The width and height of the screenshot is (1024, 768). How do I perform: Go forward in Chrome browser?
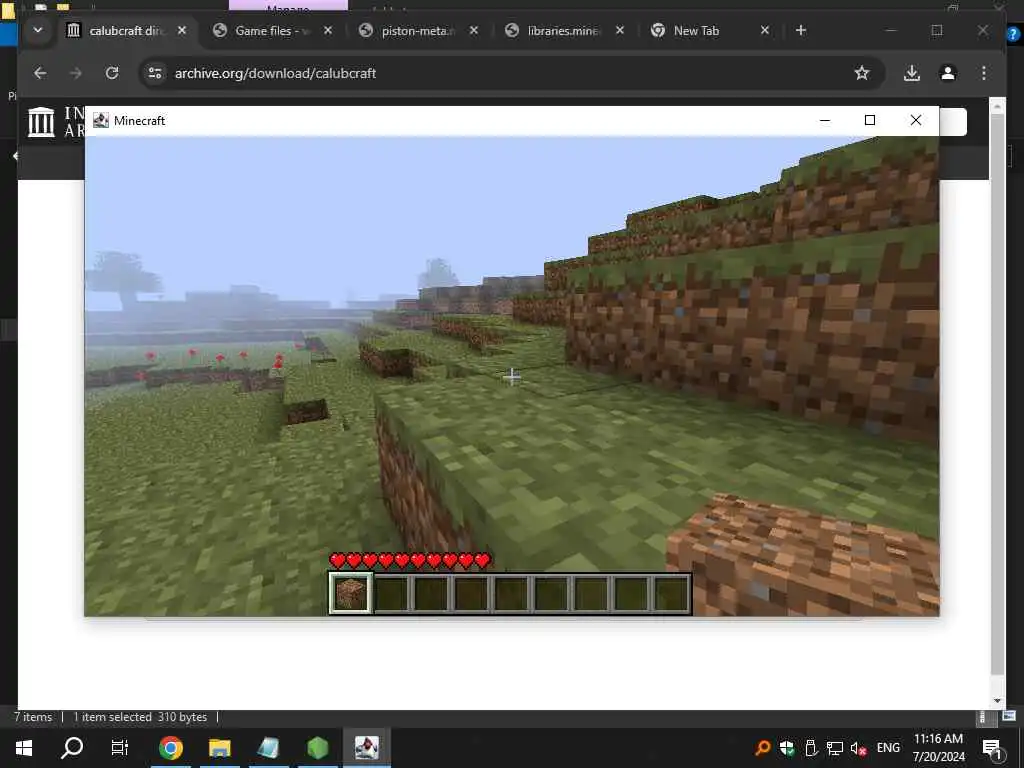(x=76, y=73)
